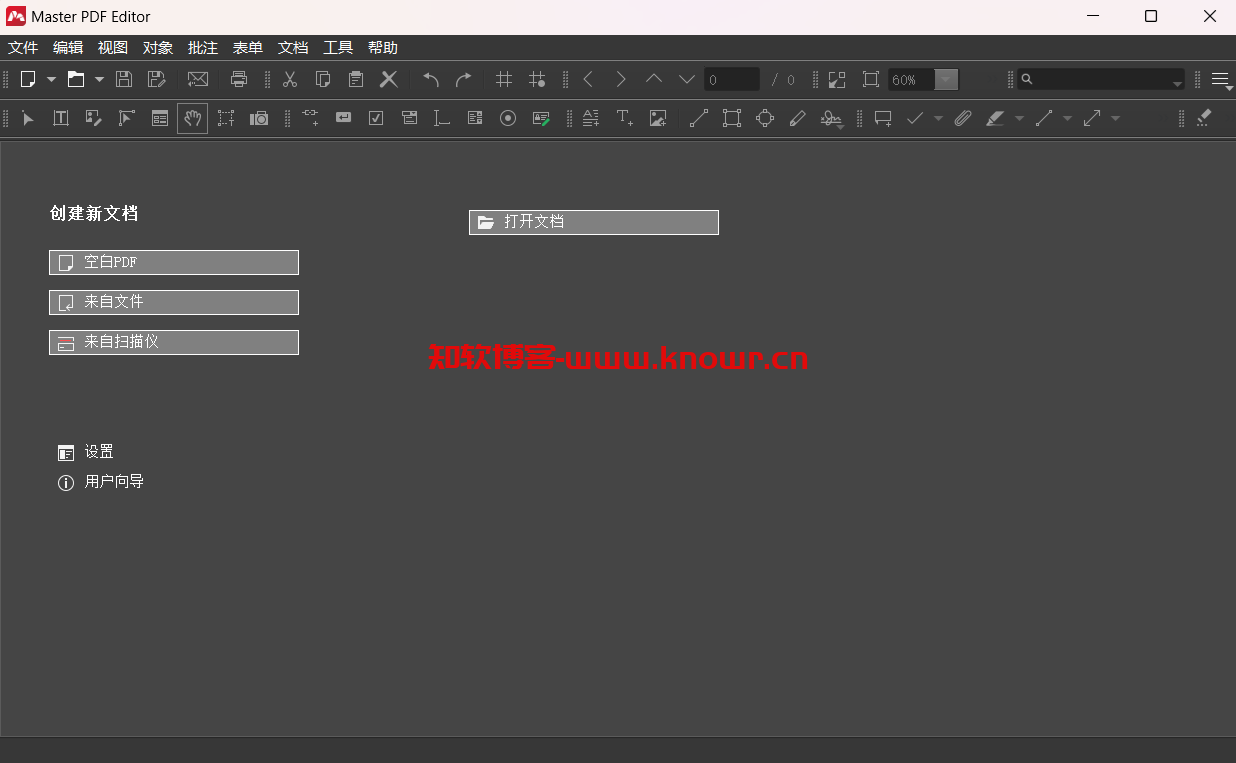Select the Pencil drawing tool

797,118
